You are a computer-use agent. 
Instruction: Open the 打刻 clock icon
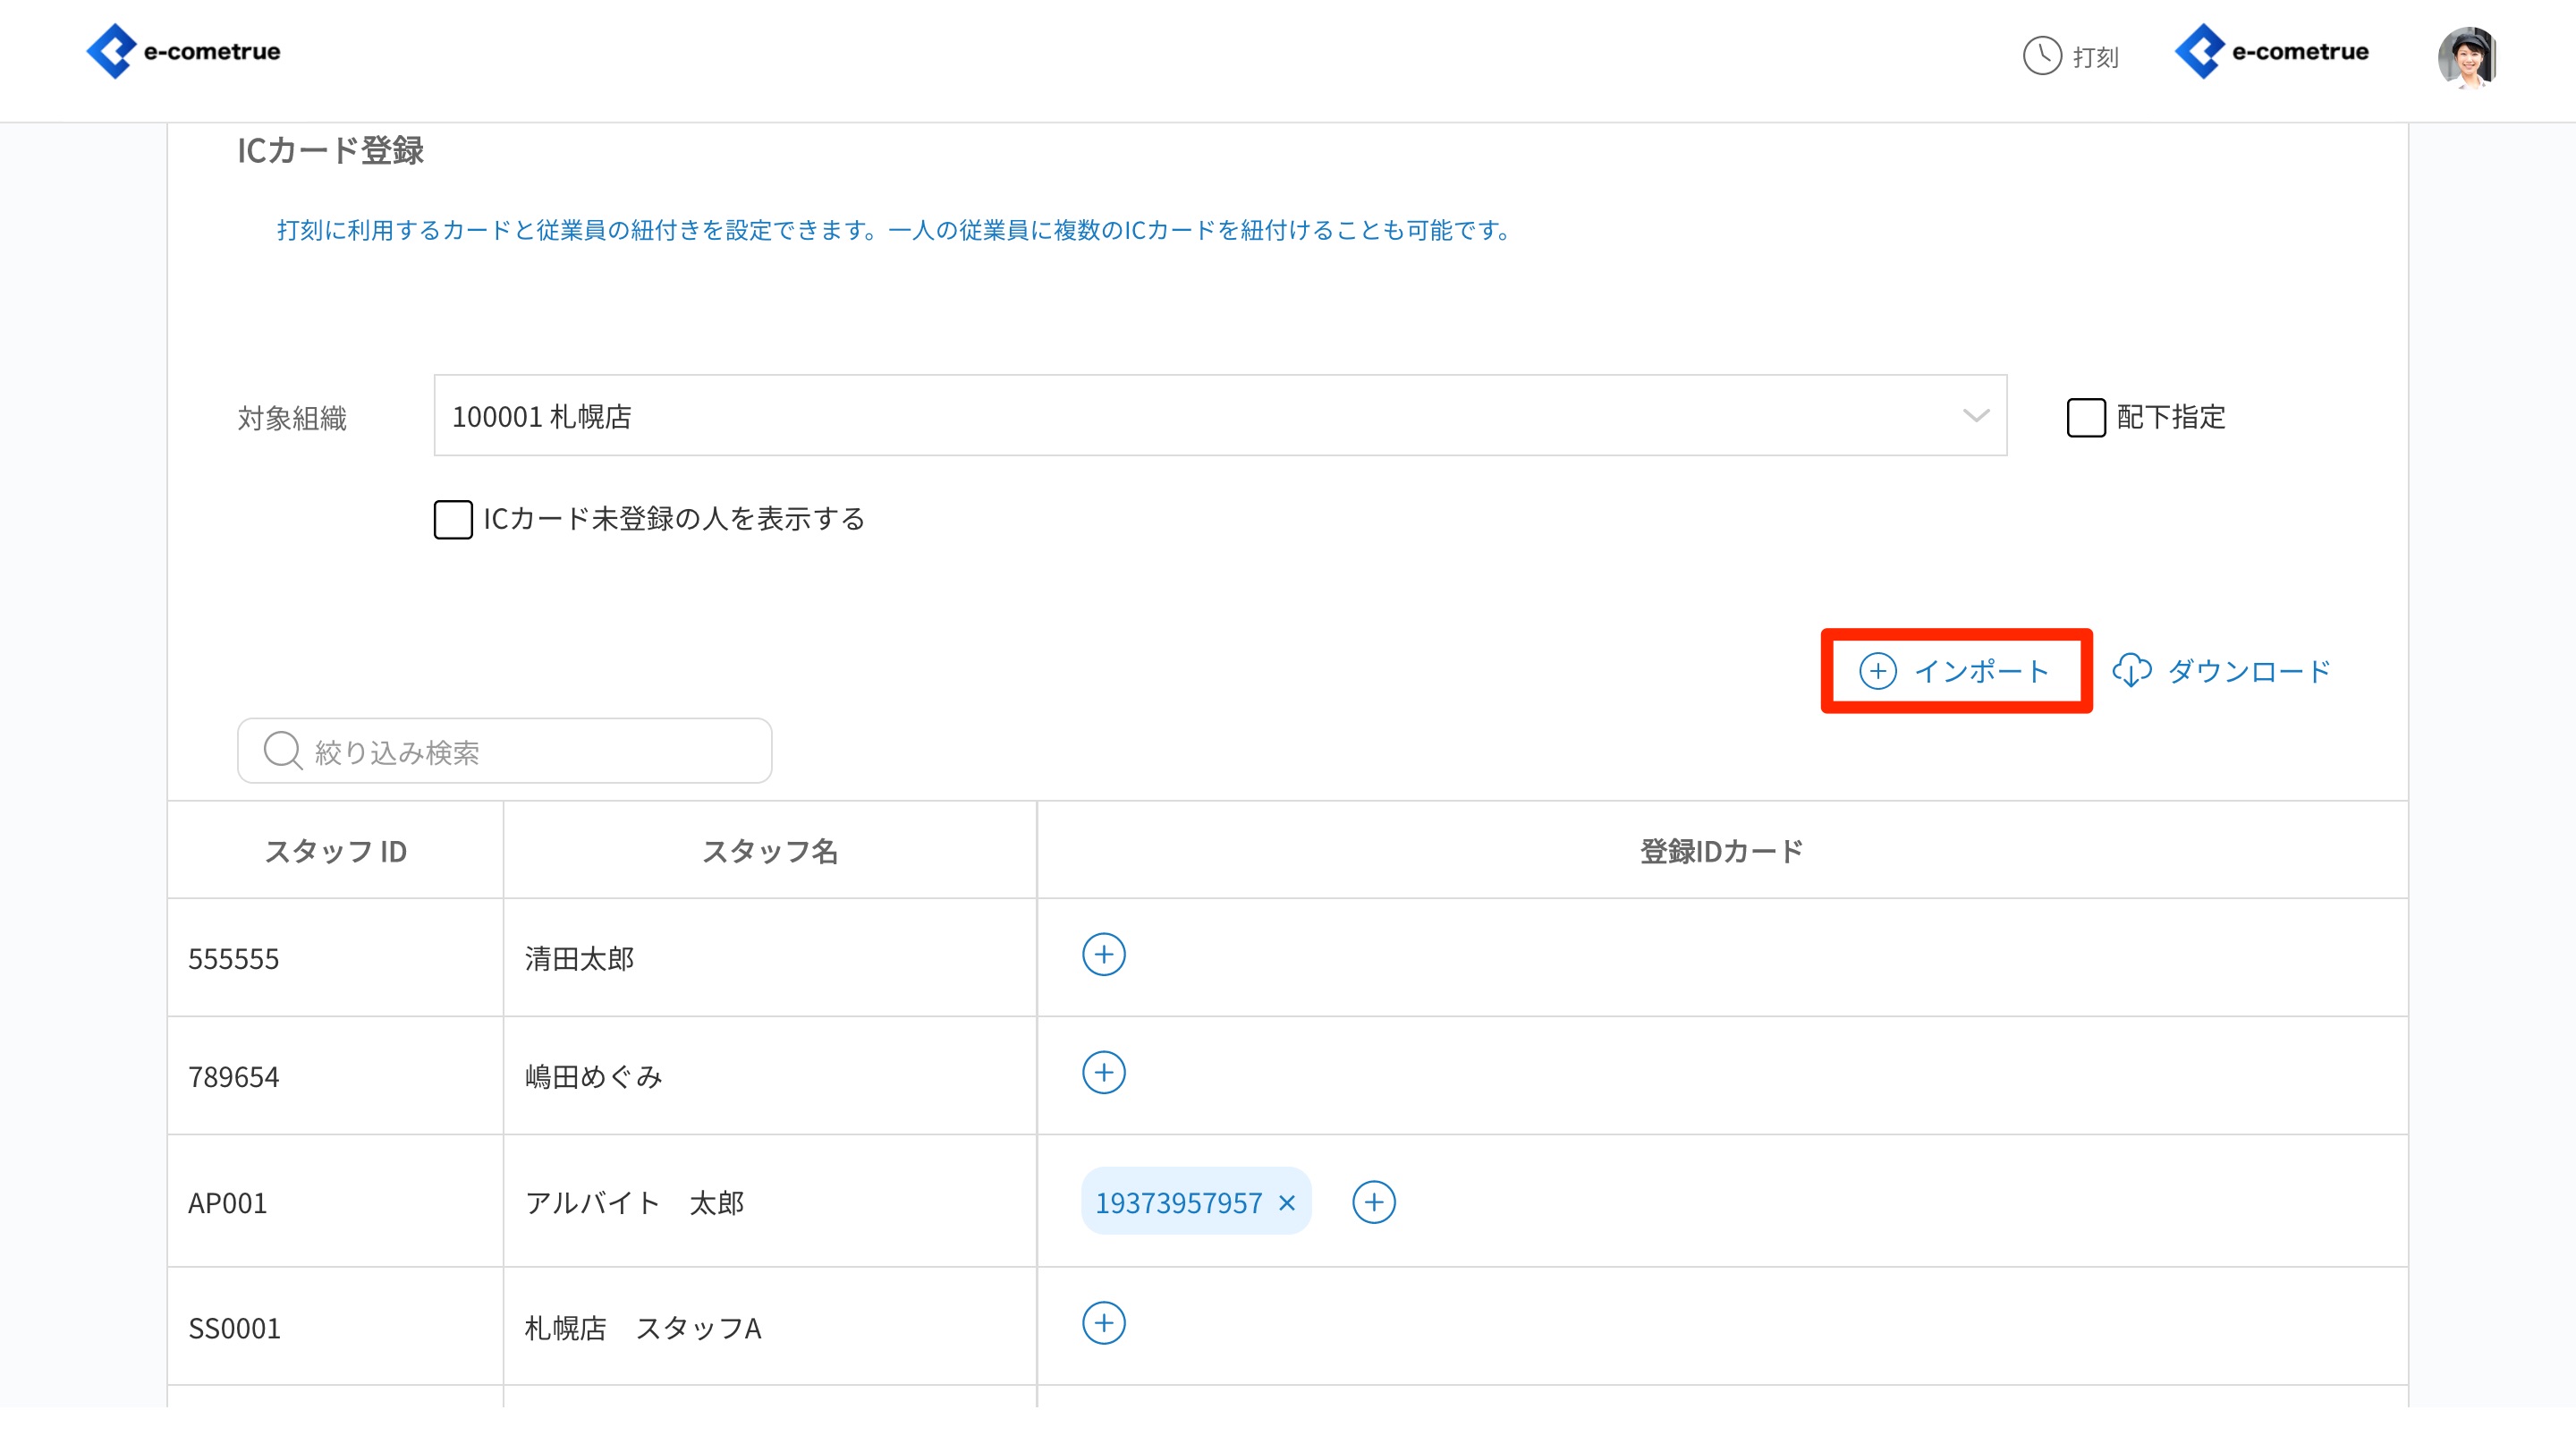pyautogui.click(x=2041, y=56)
